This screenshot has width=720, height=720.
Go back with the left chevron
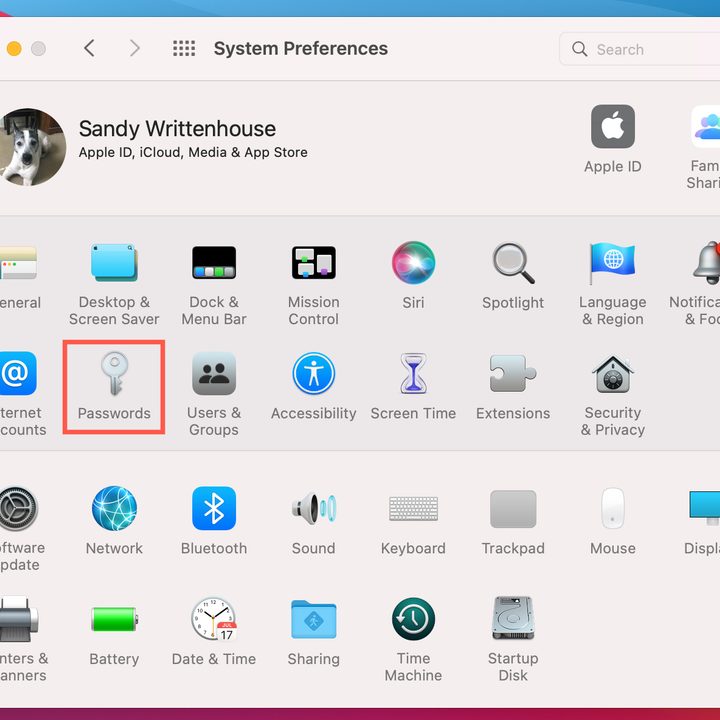point(90,48)
